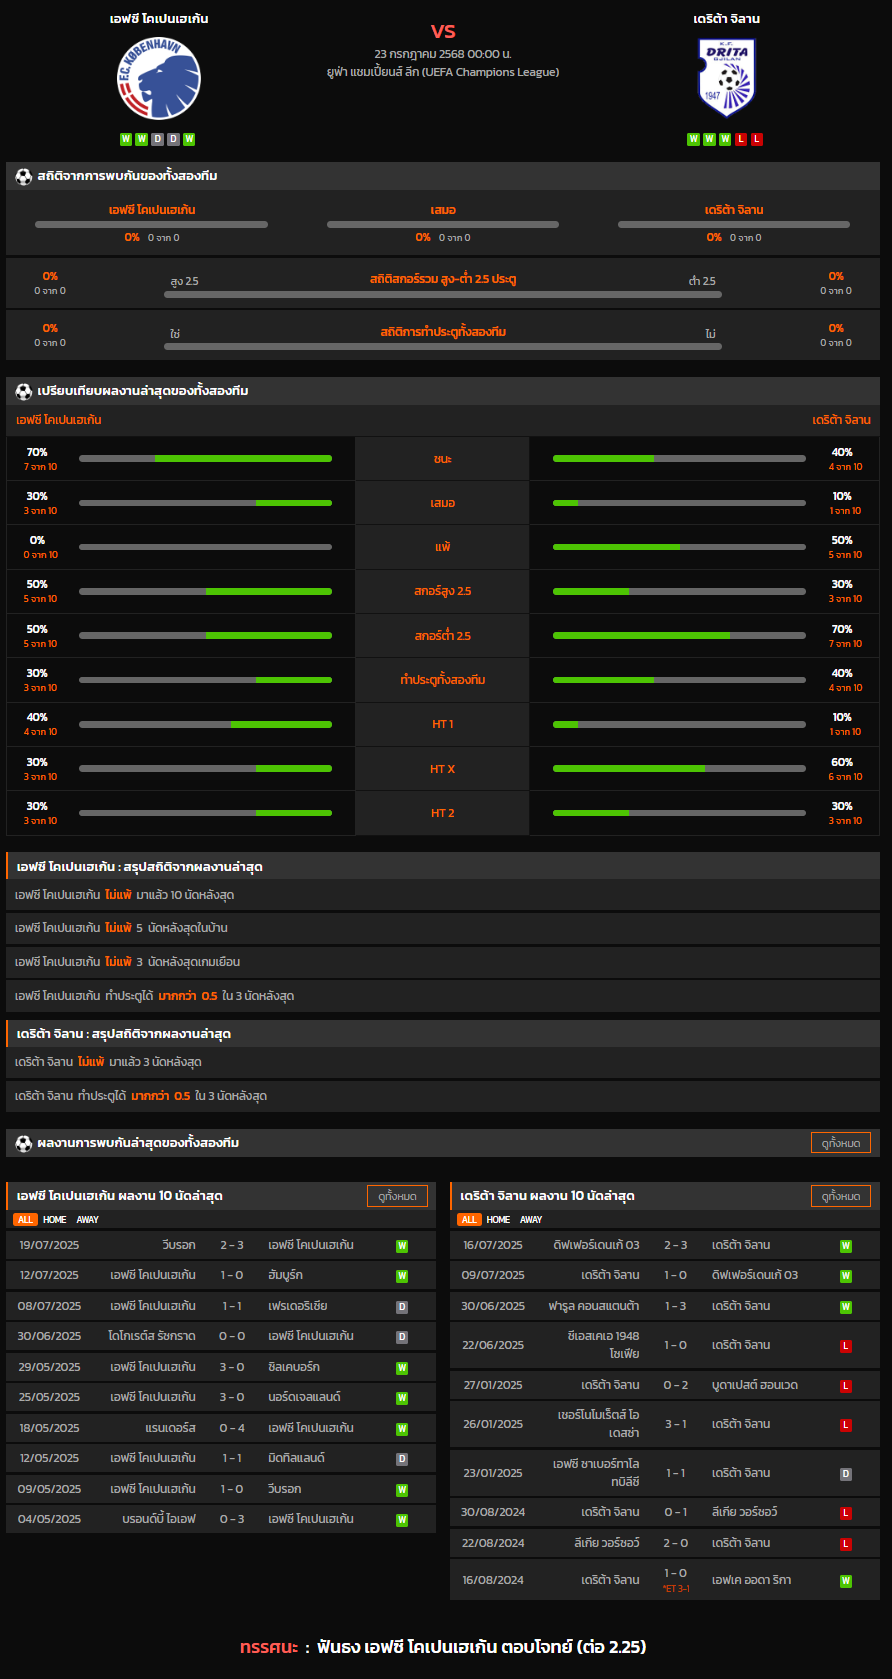Viewport: 892px width, 1679px height.
Task: Click soccer ball icon beside head-to-head statistics header
Action: (x=24, y=176)
